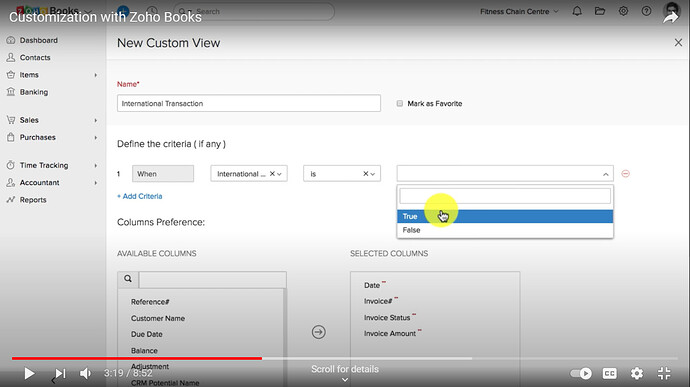The width and height of the screenshot is (690, 387).
Task: Move column with right arrow circle button
Action: click(319, 332)
